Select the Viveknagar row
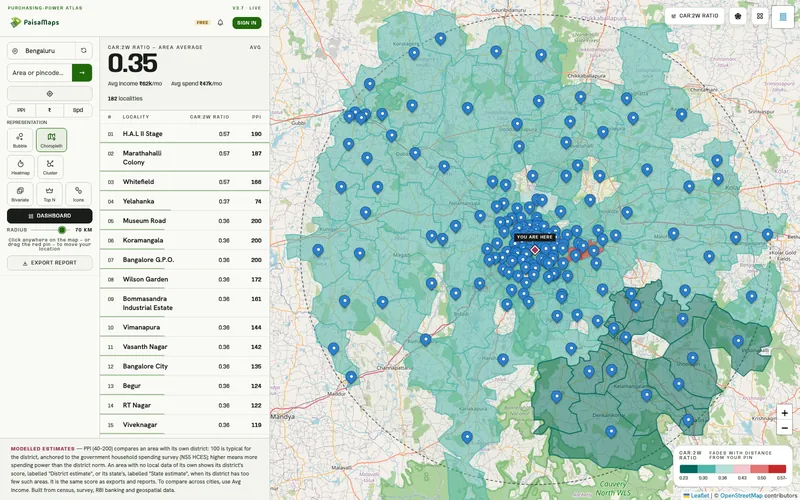Image resolution: width=800 pixels, height=500 pixels. pyautogui.click(x=184, y=424)
